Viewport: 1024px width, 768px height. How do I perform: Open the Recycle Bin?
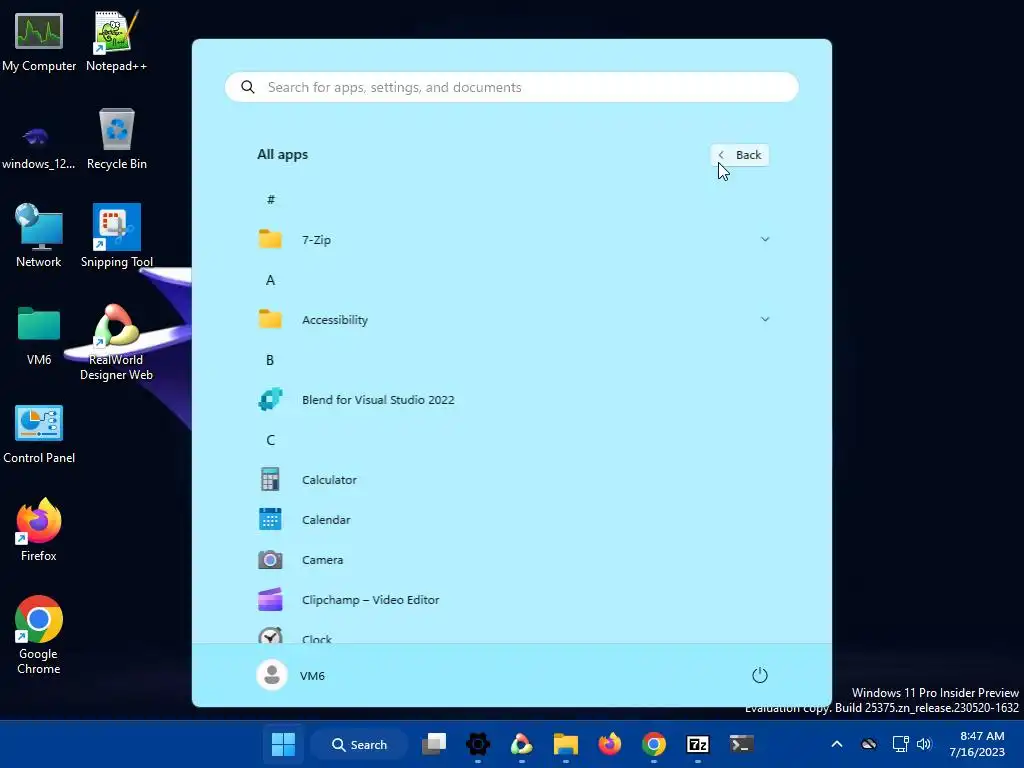(116, 139)
